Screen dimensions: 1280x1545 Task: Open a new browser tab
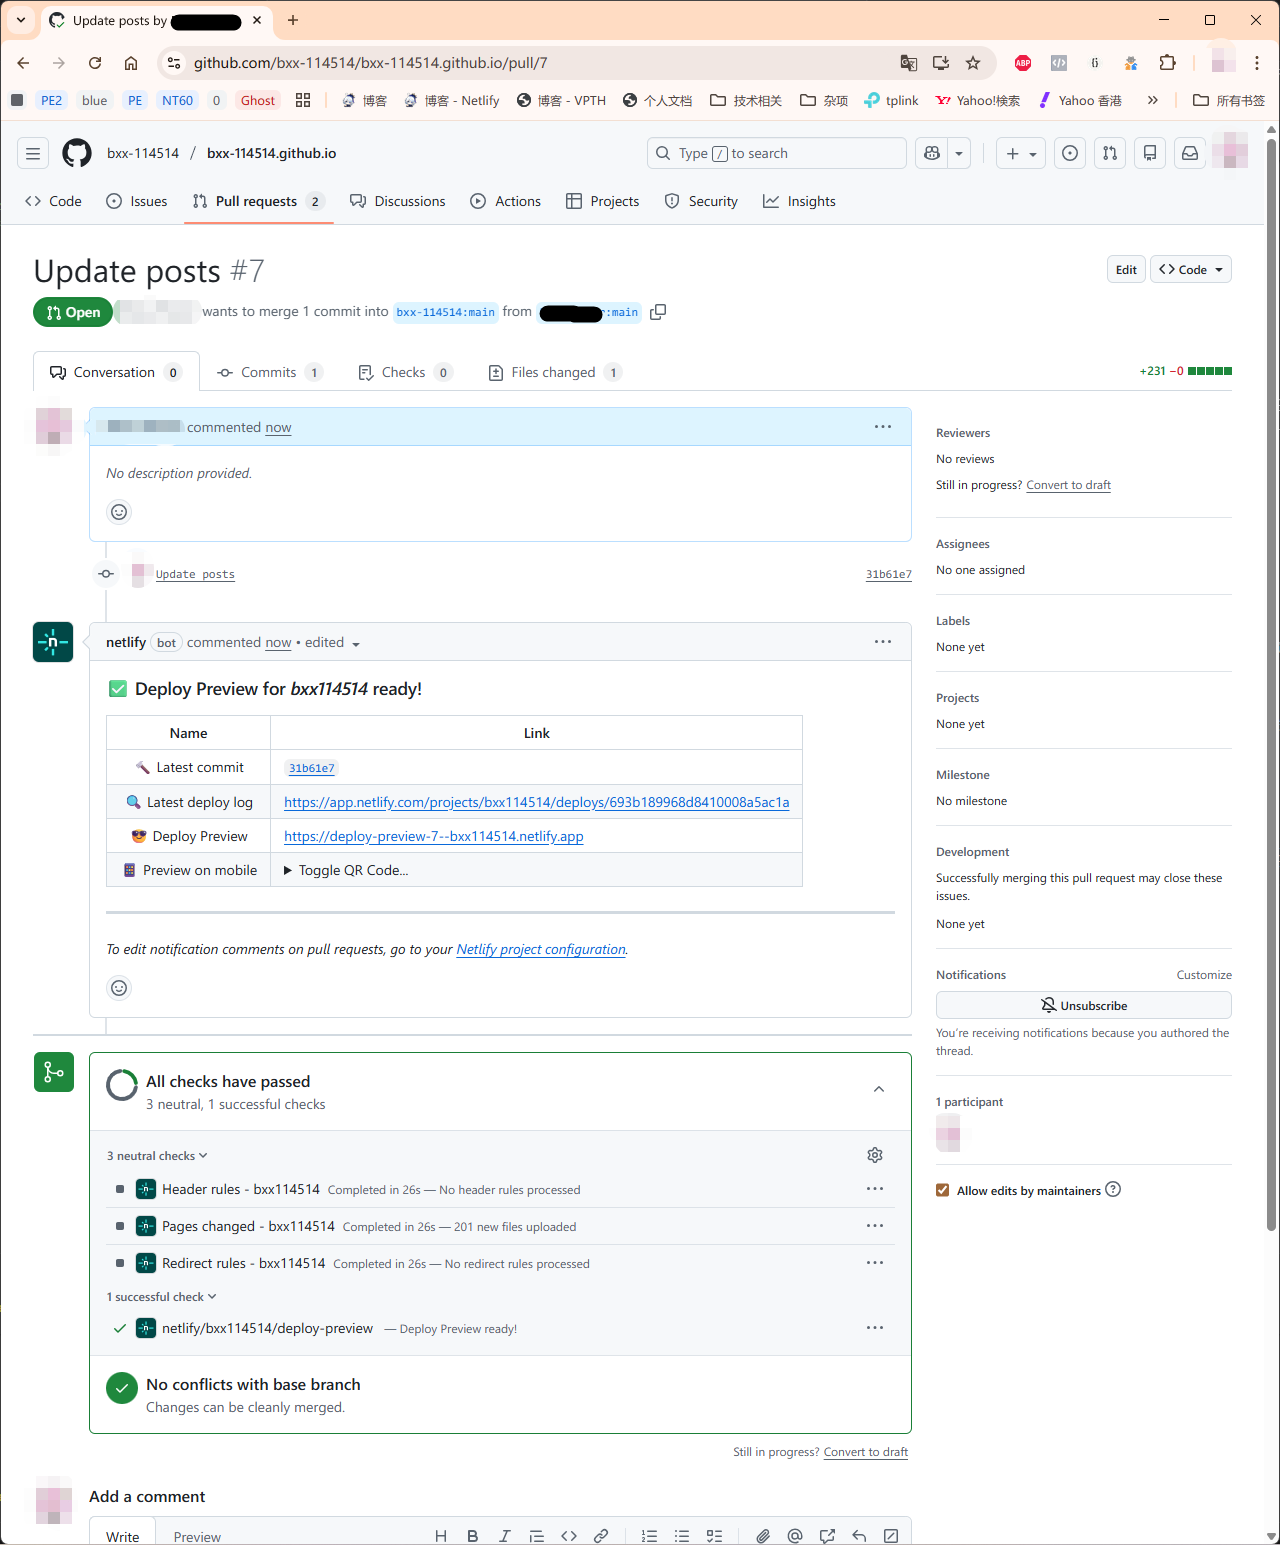tap(293, 20)
